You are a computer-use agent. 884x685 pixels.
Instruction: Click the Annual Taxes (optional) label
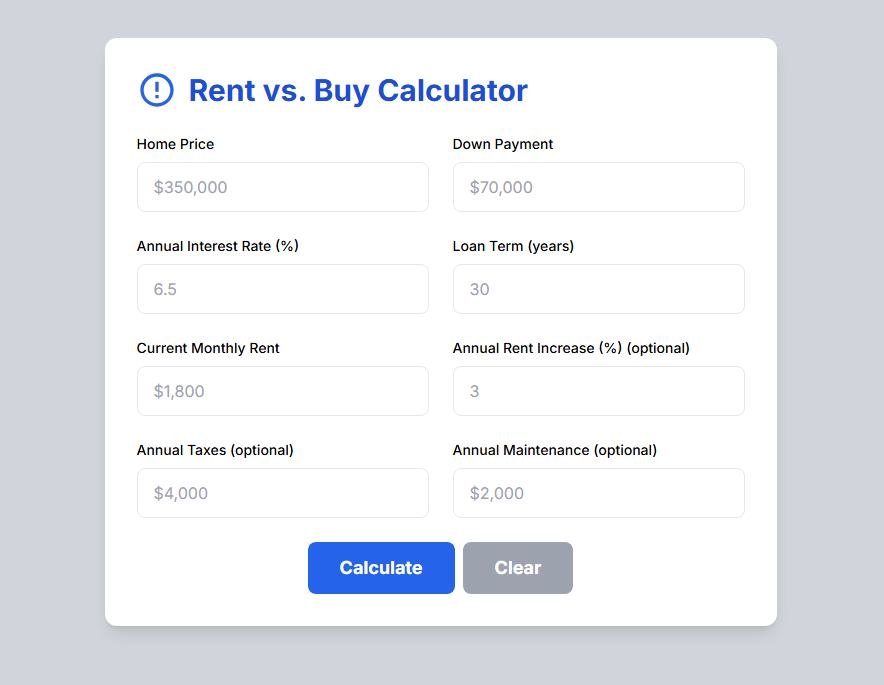pyautogui.click(x=215, y=450)
